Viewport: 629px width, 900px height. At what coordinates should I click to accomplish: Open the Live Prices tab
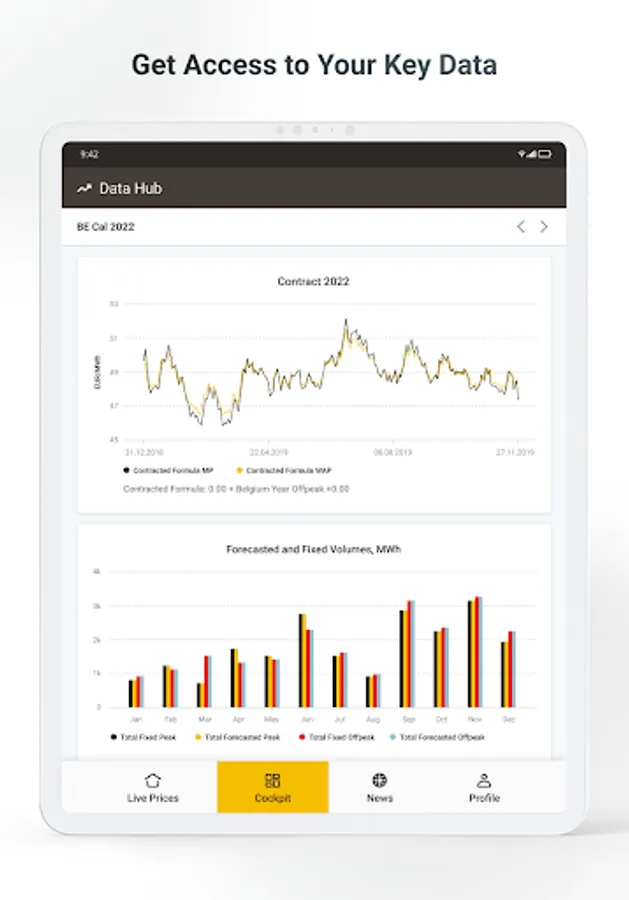[153, 787]
